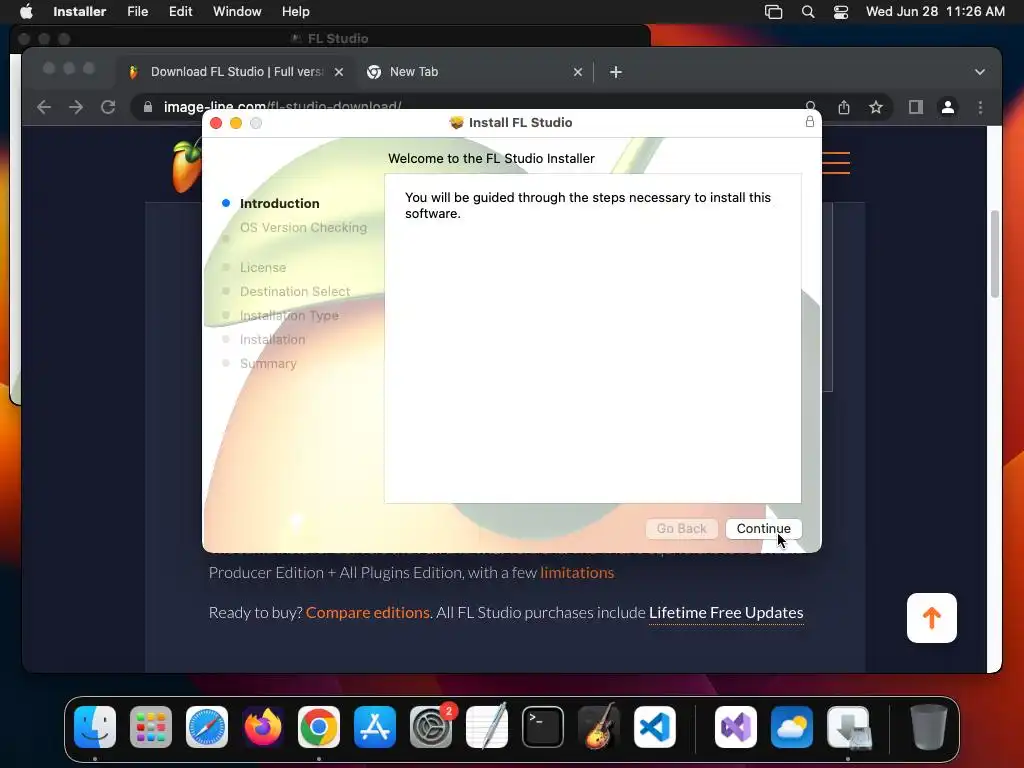Open Terminal from the Dock

pos(543,727)
